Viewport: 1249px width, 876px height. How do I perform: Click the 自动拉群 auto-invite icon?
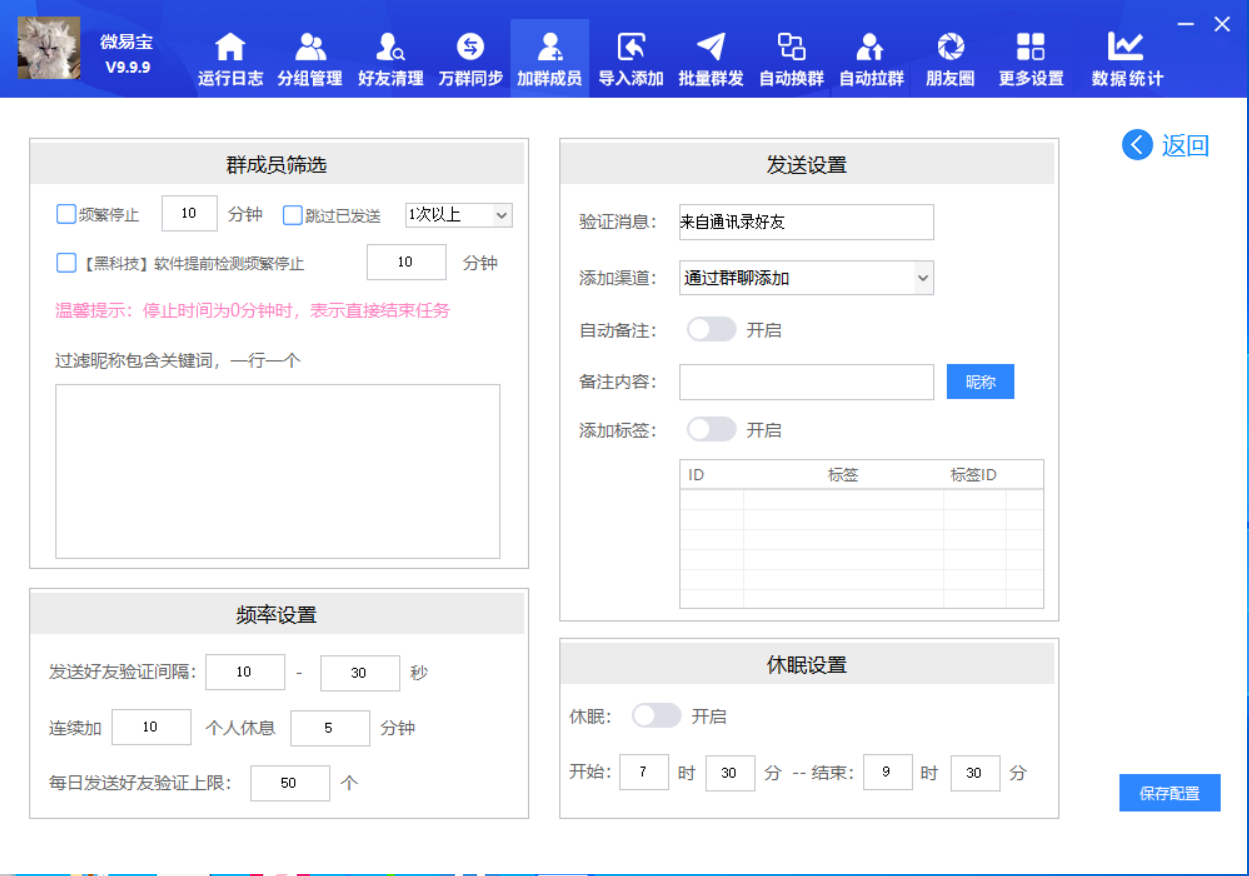870,58
